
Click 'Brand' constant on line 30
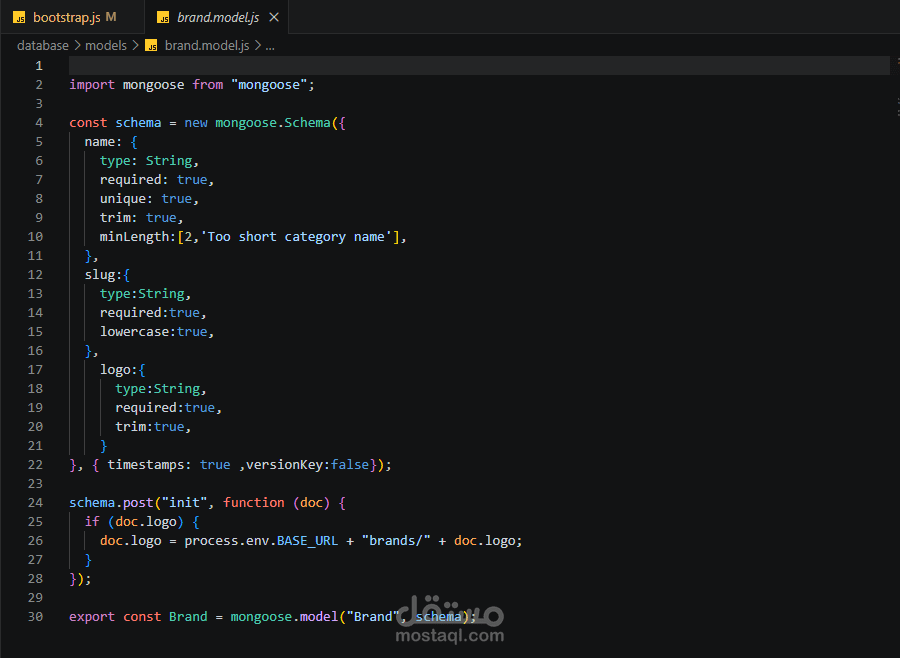pyautogui.click(x=188, y=616)
